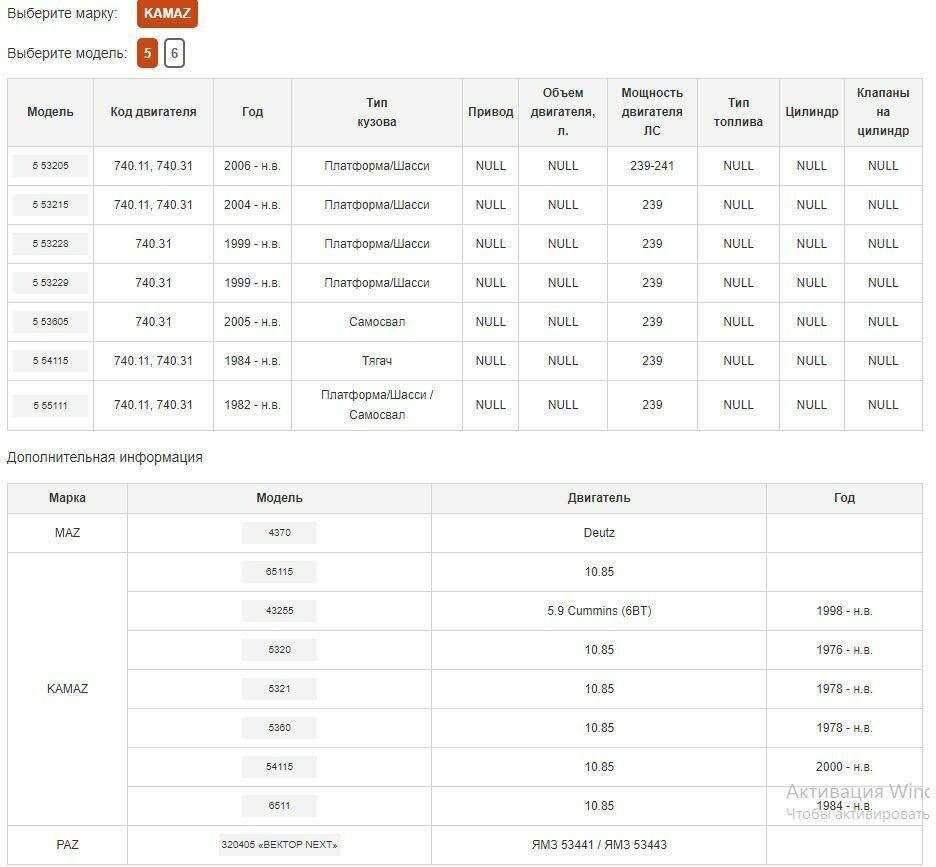Image resolution: width=936 pixels, height=867 pixels.
Task: Open MAZ 4370 model link
Action: point(279,533)
